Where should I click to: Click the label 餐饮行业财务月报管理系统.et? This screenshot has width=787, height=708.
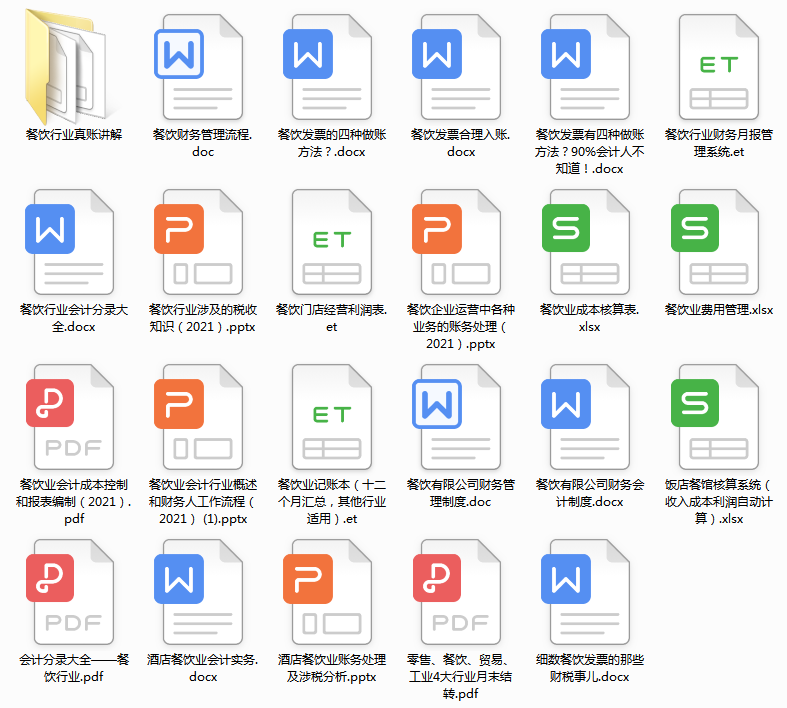coord(719,143)
